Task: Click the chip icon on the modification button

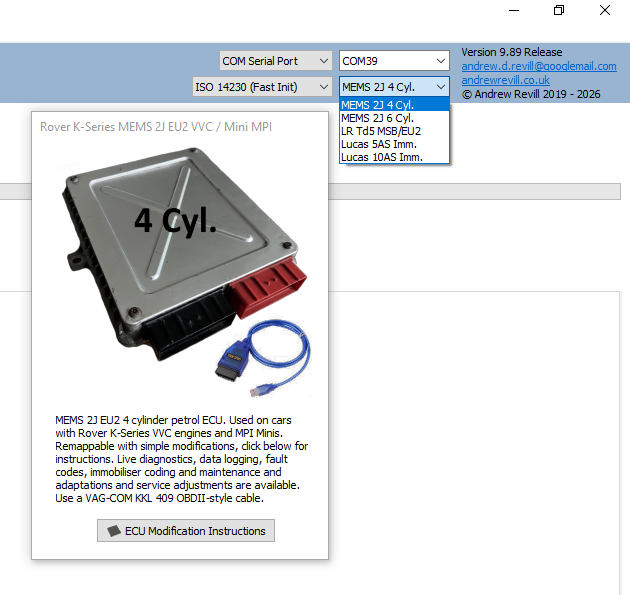Action: (114, 531)
